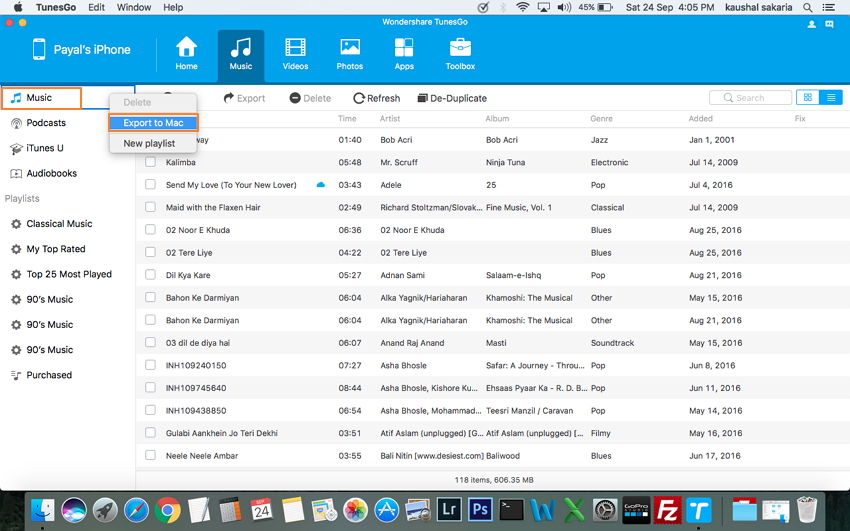This screenshot has height=531, width=850.
Task: Sort by the Artist column header
Action: click(x=390, y=119)
